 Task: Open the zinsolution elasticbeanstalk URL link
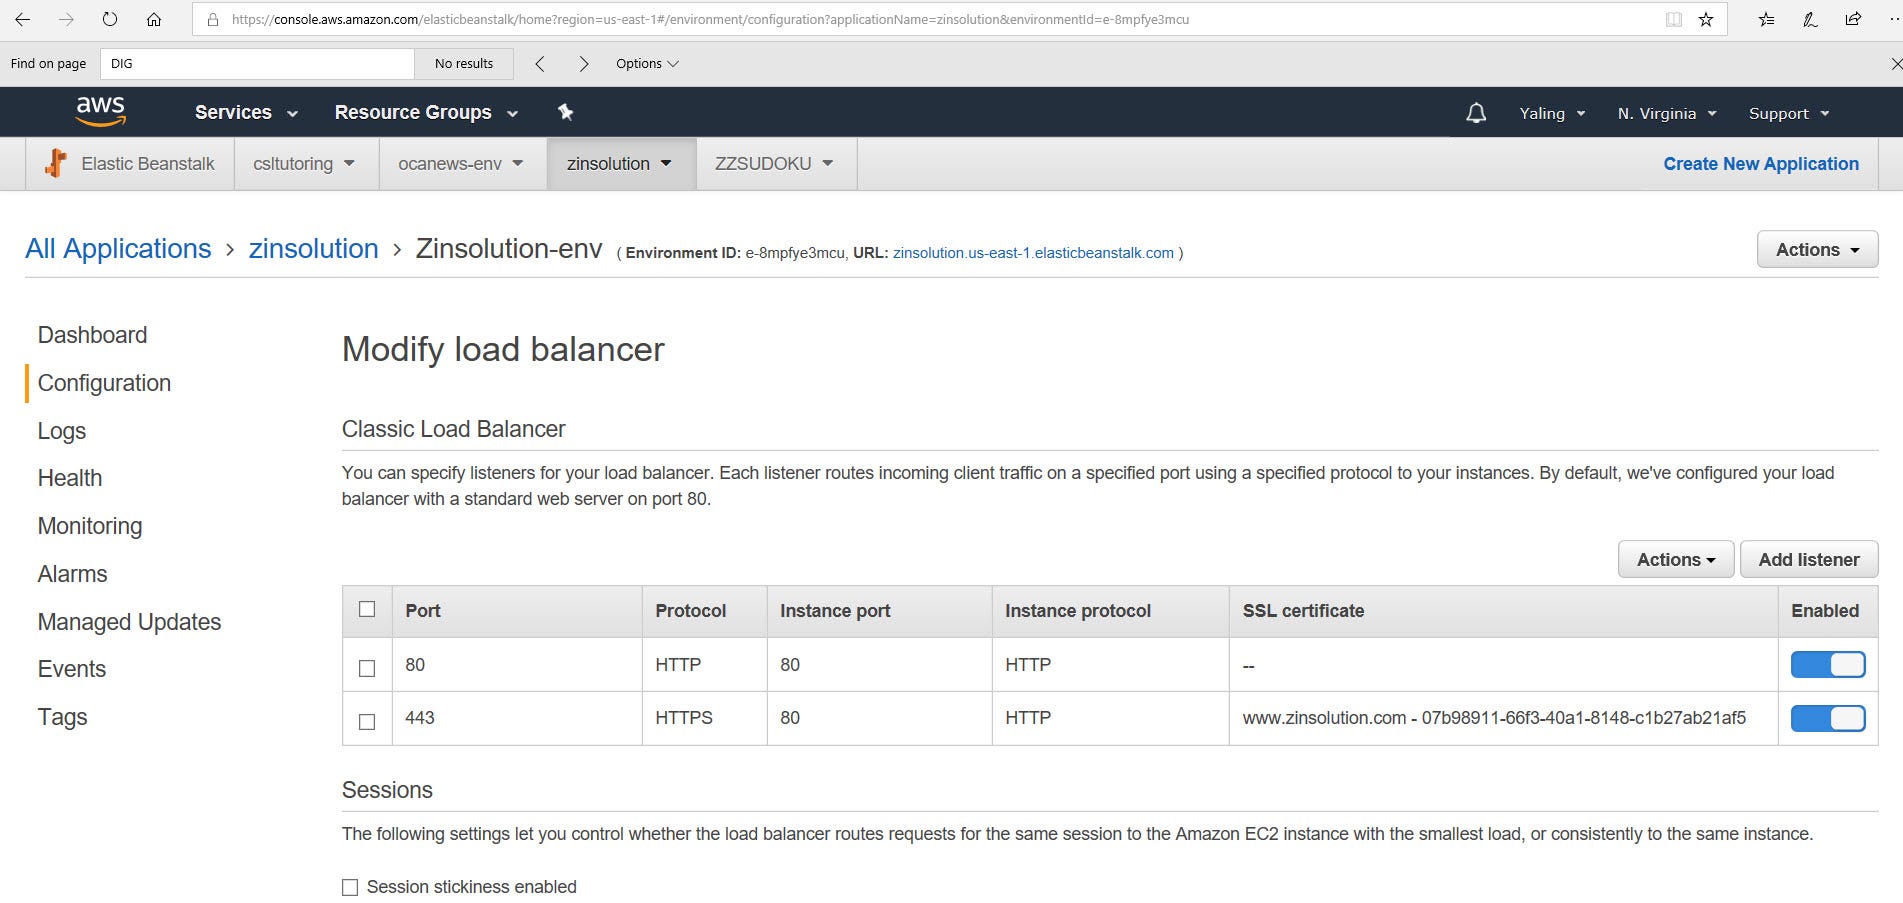1033,253
